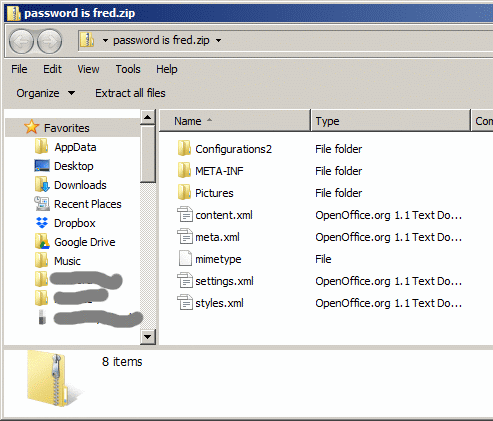The width and height of the screenshot is (493, 421).
Task: Click the Favorites star icon
Action: pyautogui.click(x=31, y=127)
